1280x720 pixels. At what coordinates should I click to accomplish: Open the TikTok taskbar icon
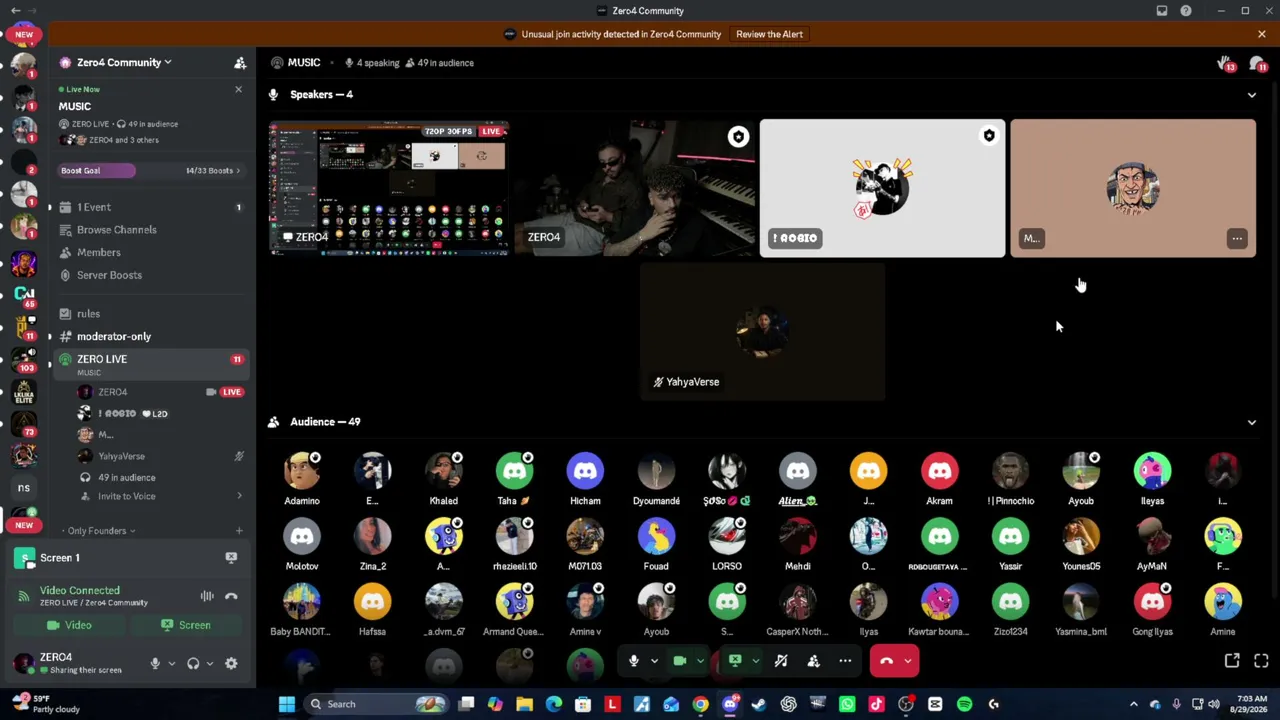[876, 704]
